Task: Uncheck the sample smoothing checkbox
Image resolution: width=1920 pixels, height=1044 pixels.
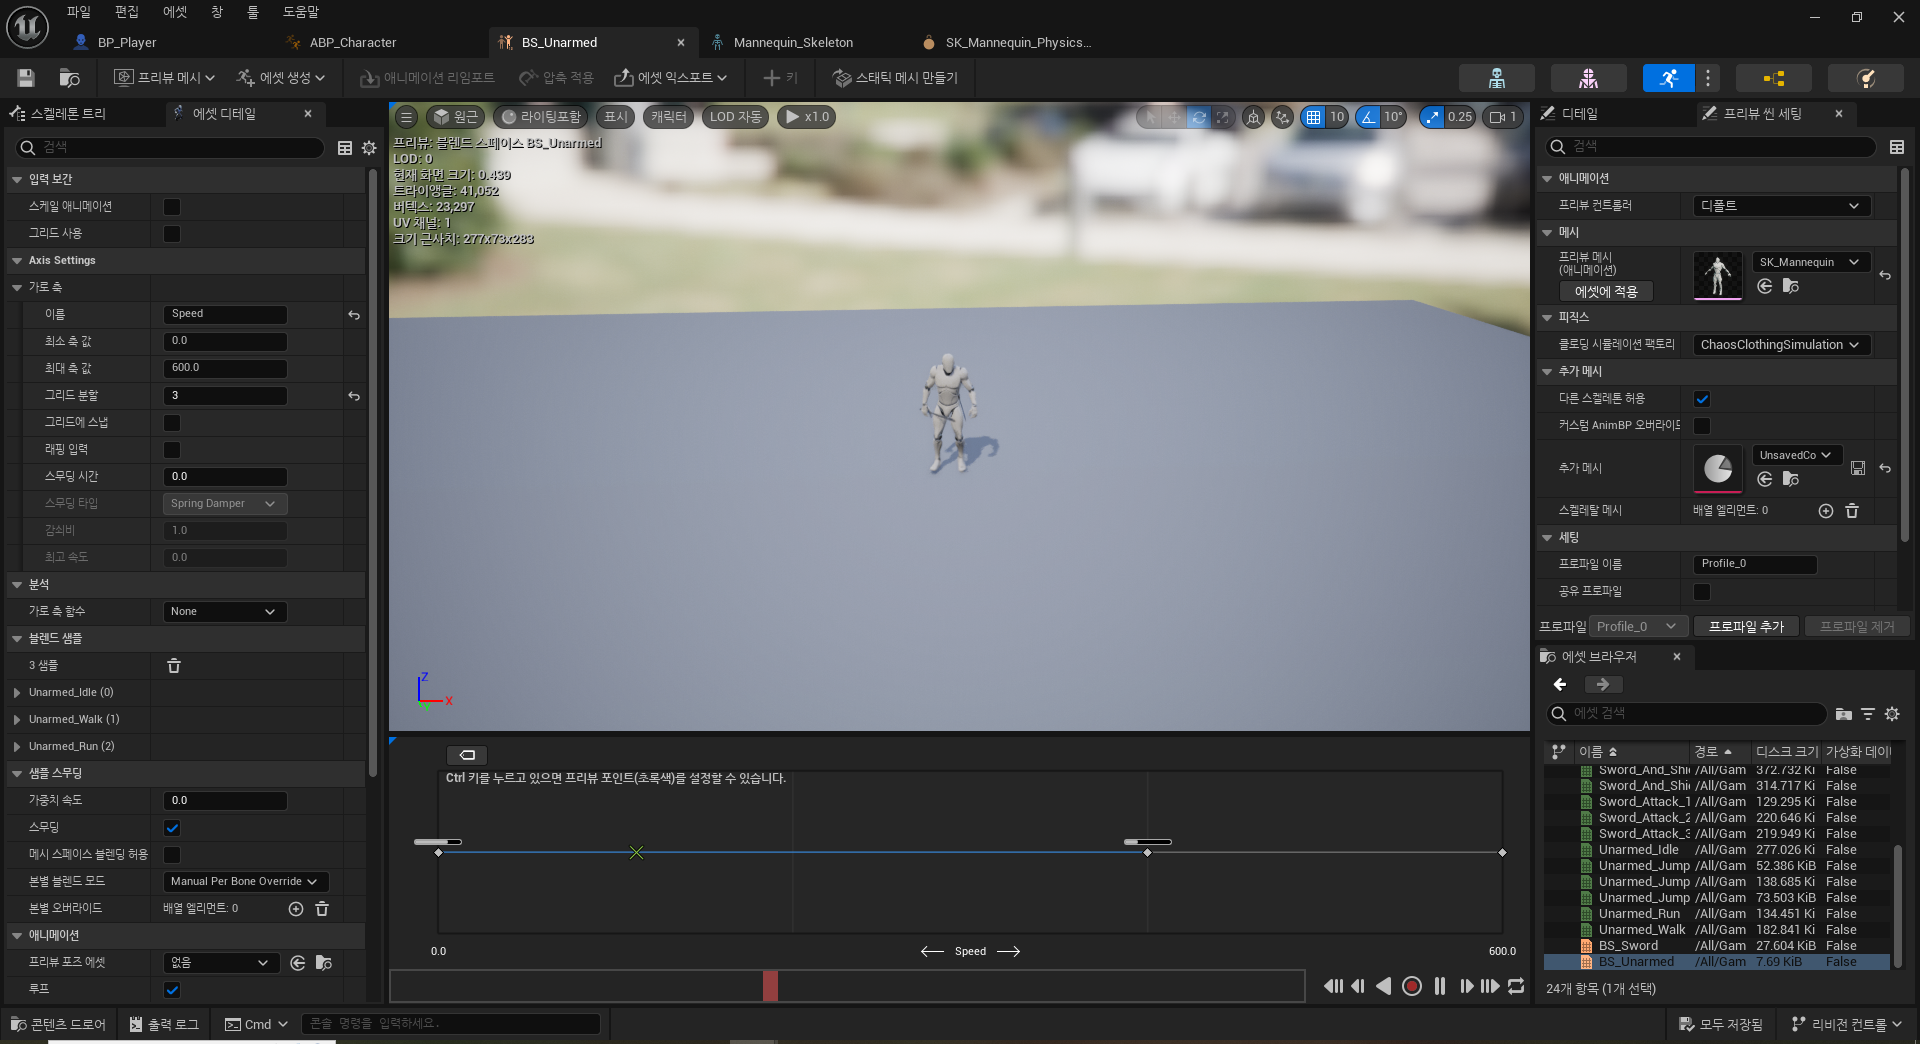Action: tap(172, 828)
